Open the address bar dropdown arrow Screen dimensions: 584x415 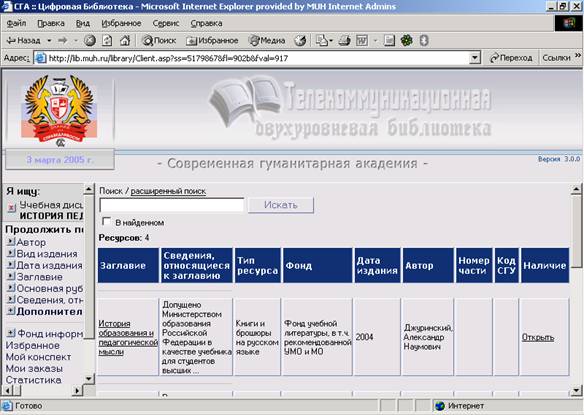coord(474,58)
